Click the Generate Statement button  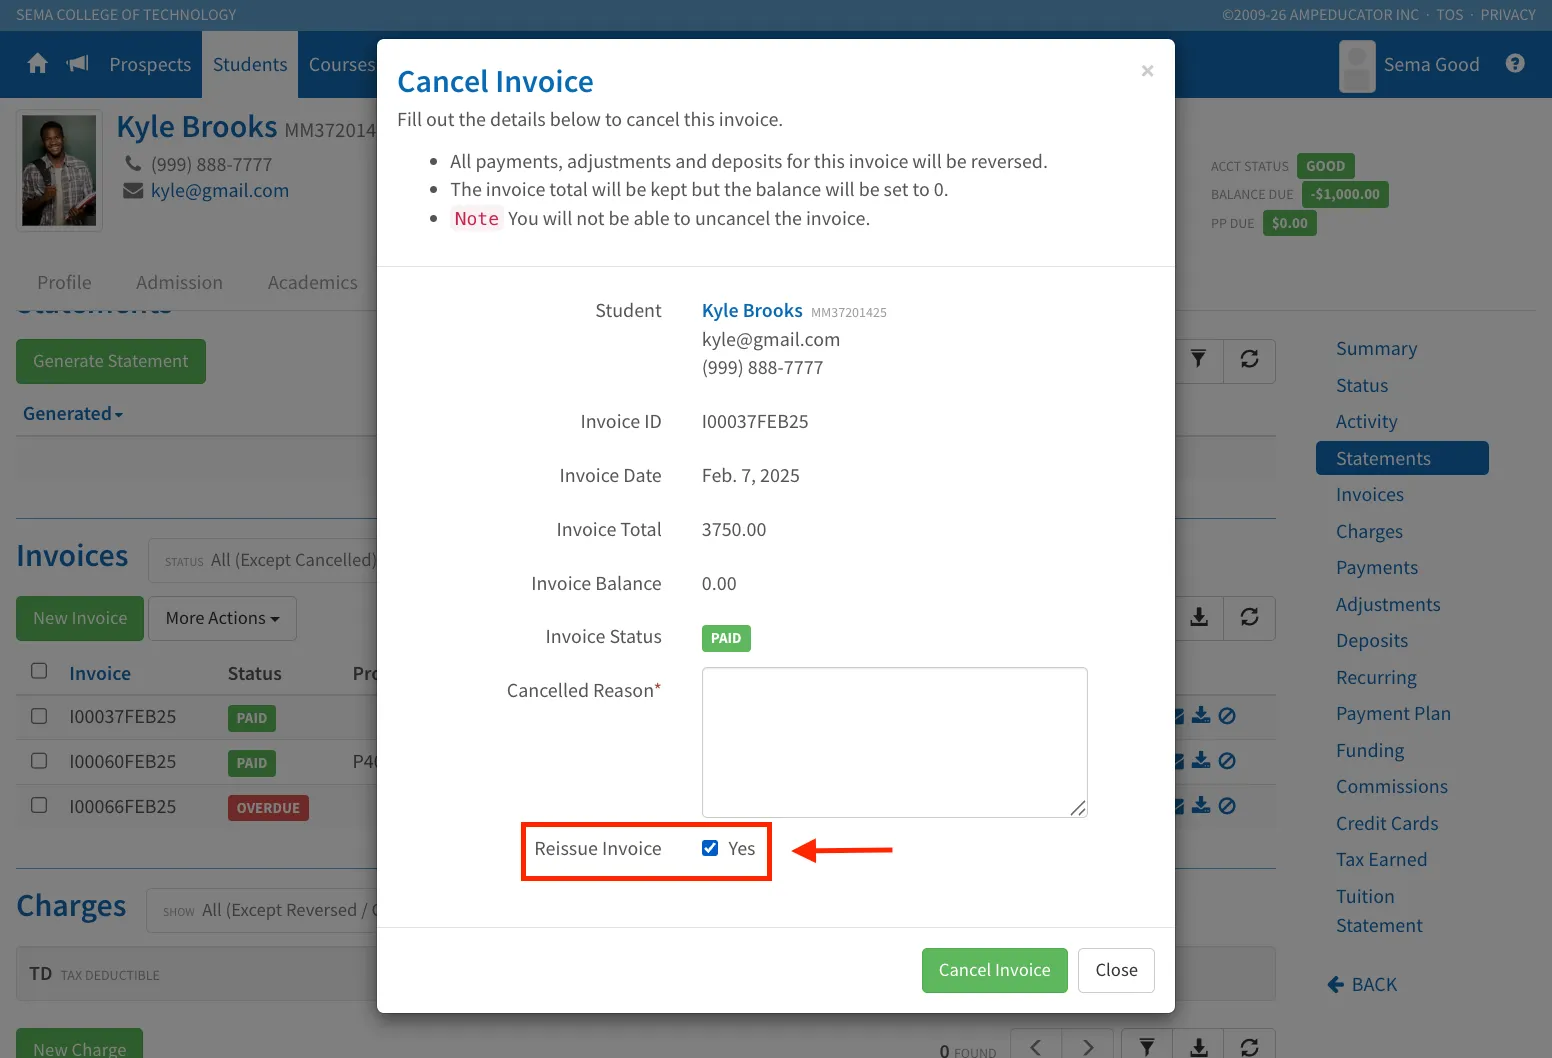(111, 361)
